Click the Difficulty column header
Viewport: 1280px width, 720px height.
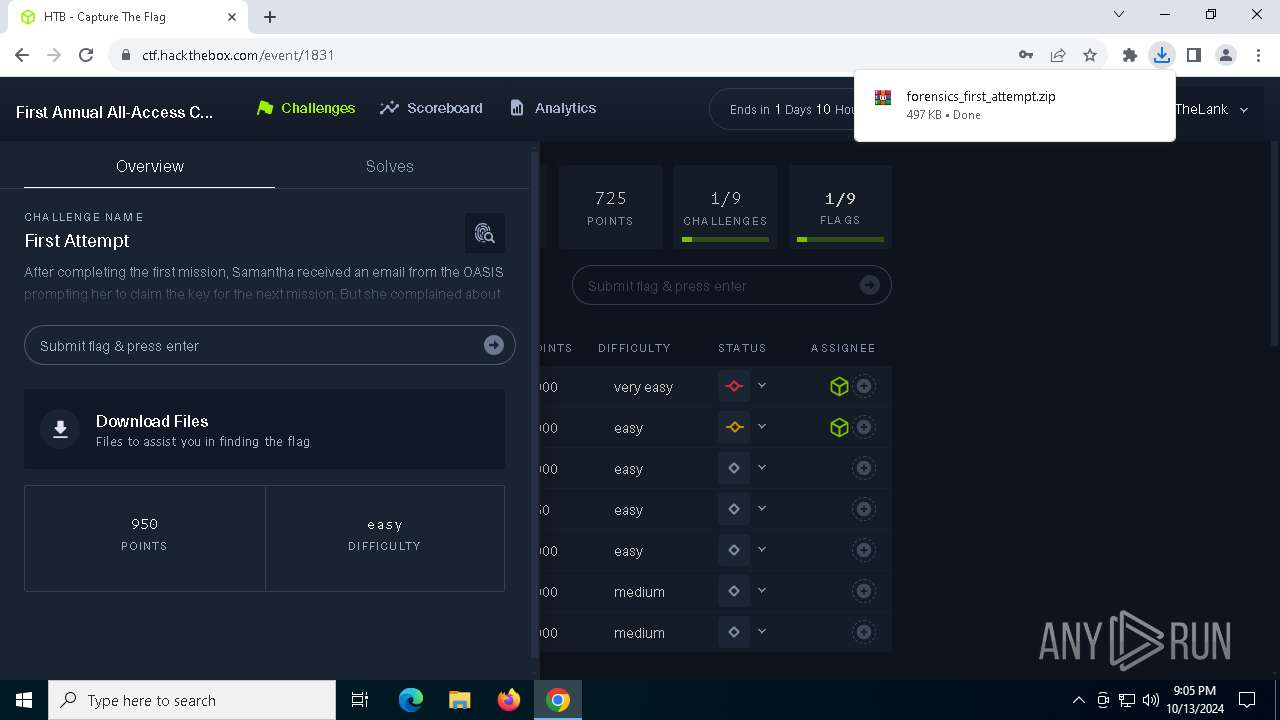point(634,348)
